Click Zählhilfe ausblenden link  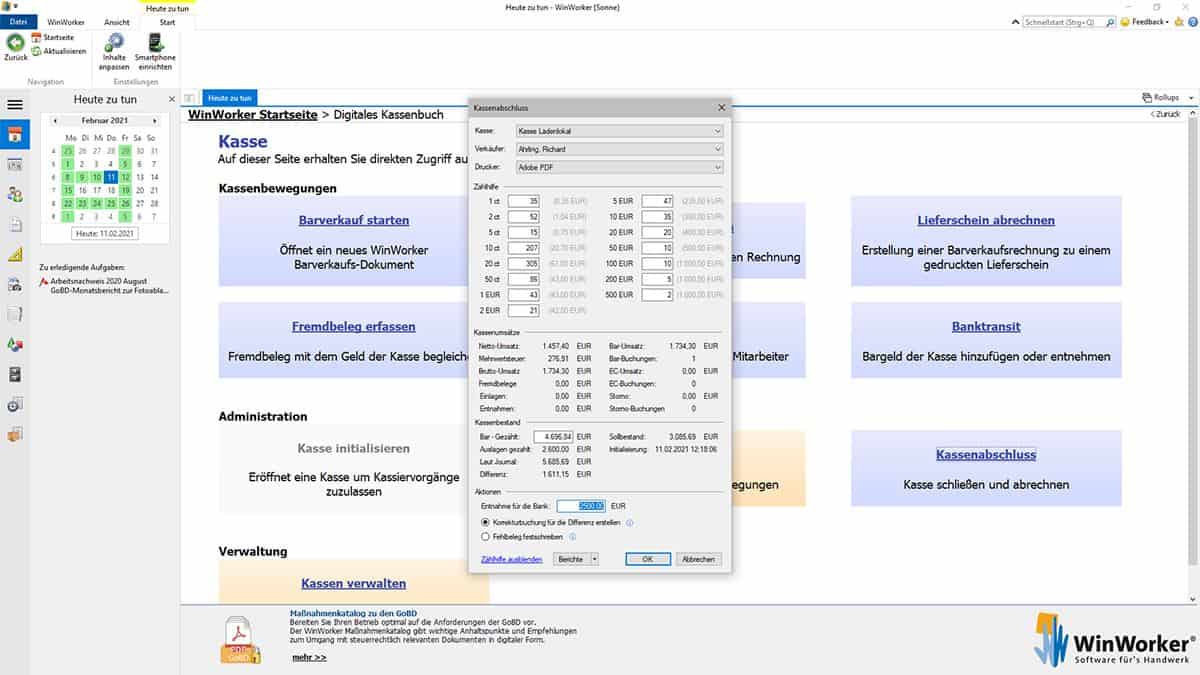tap(512, 559)
